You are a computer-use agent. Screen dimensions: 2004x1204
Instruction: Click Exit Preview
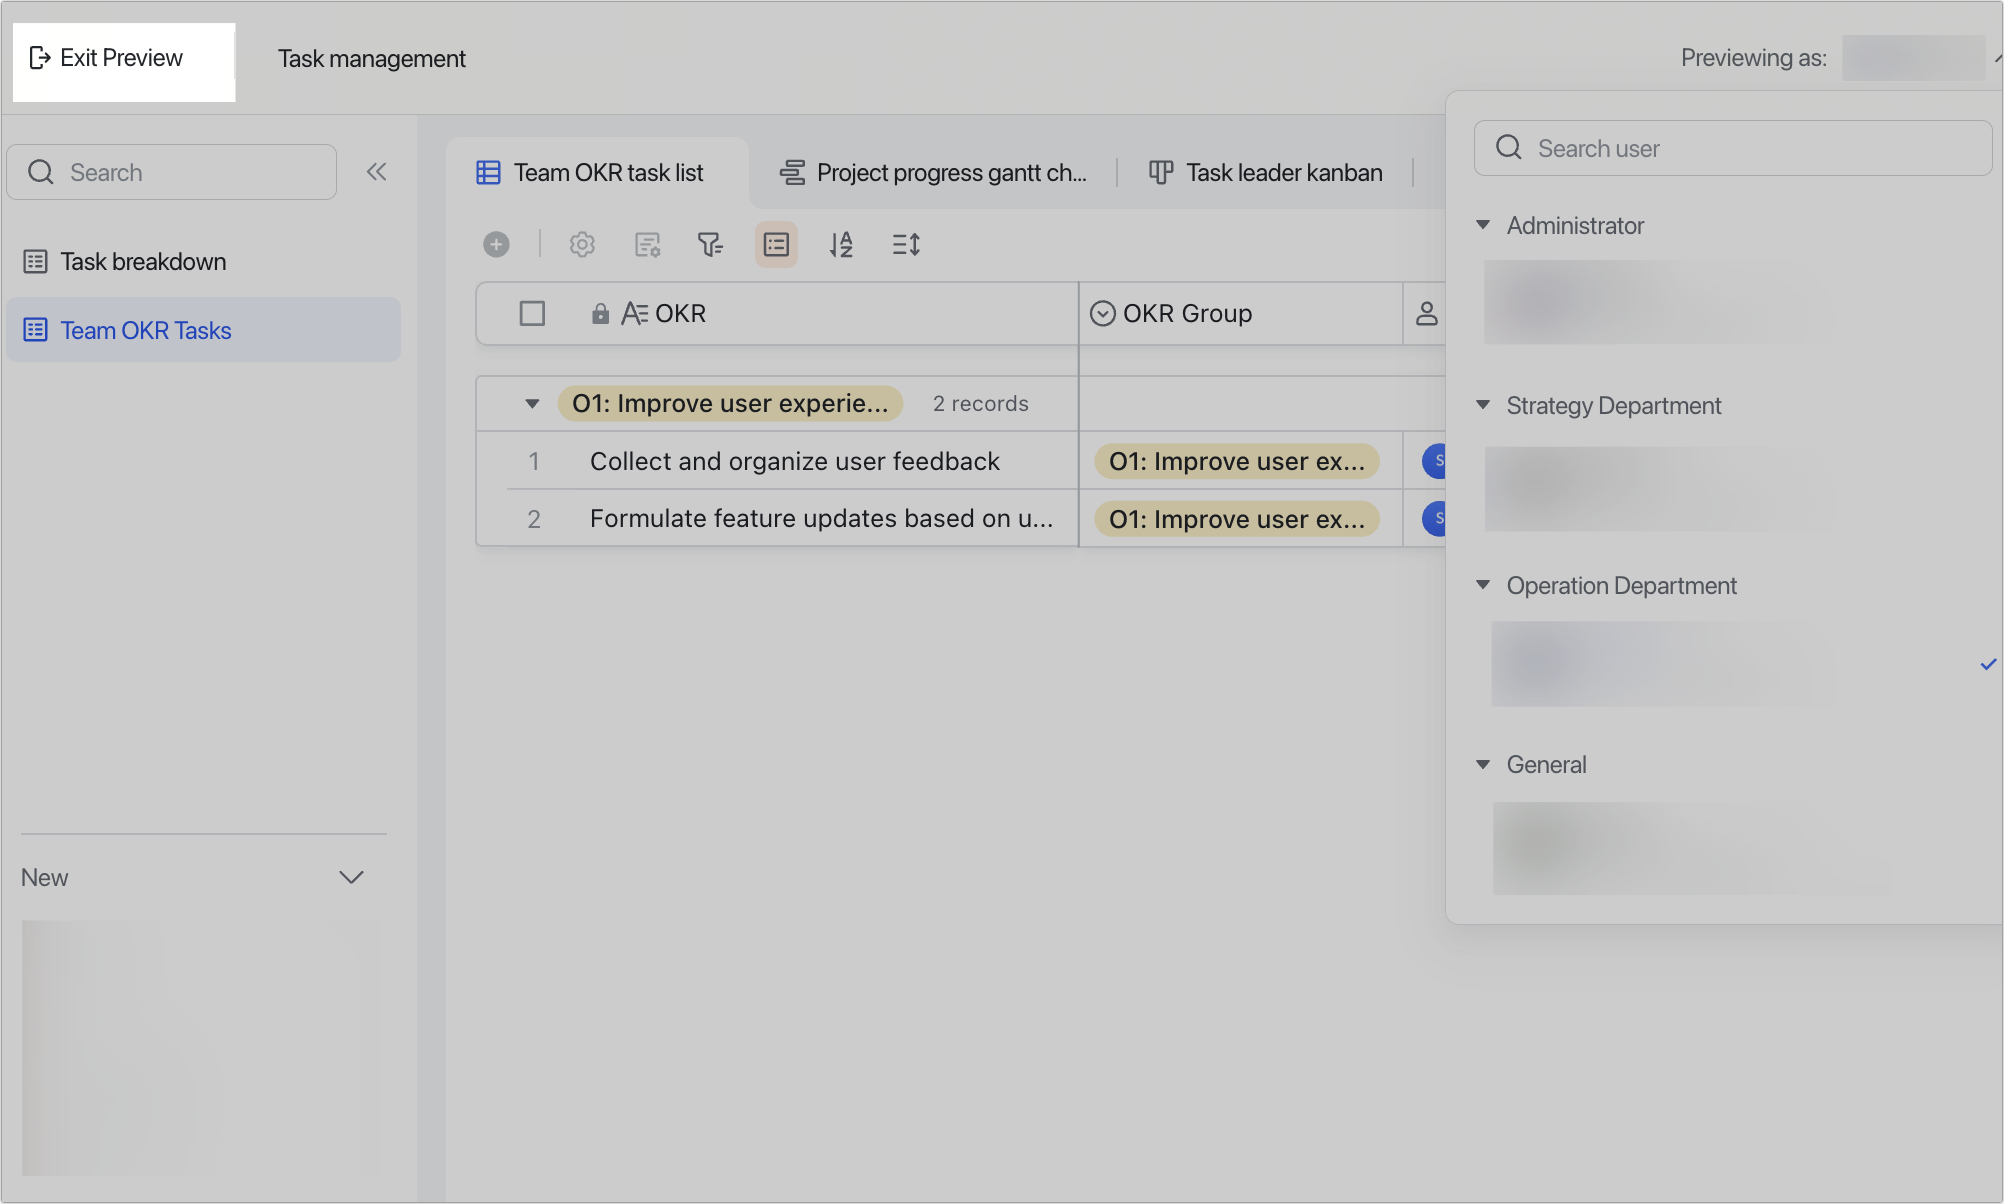pos(108,58)
